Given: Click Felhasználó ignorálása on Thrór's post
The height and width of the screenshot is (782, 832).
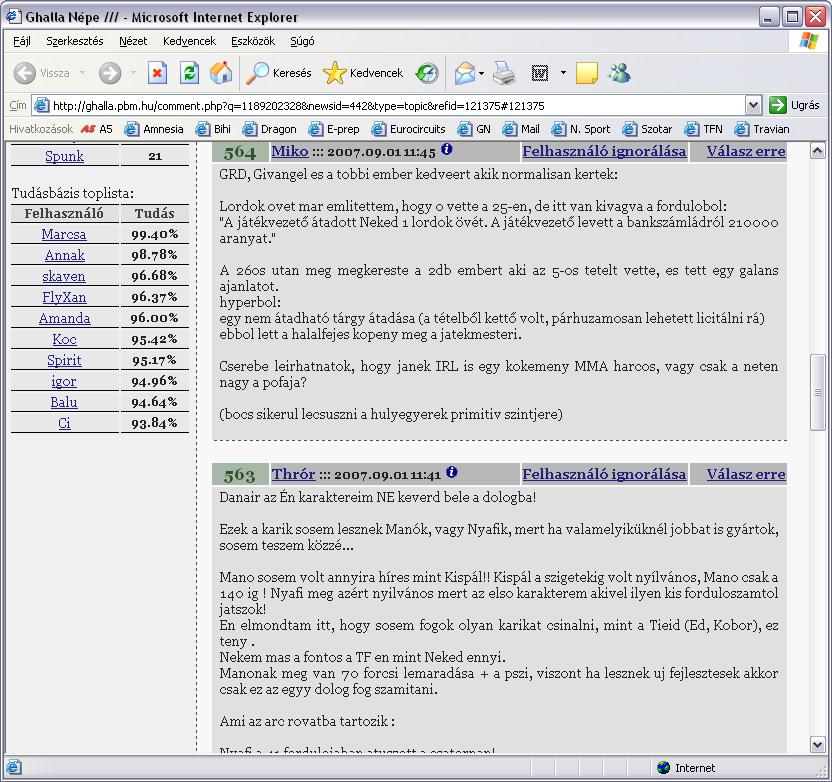Looking at the screenshot, I should (604, 474).
